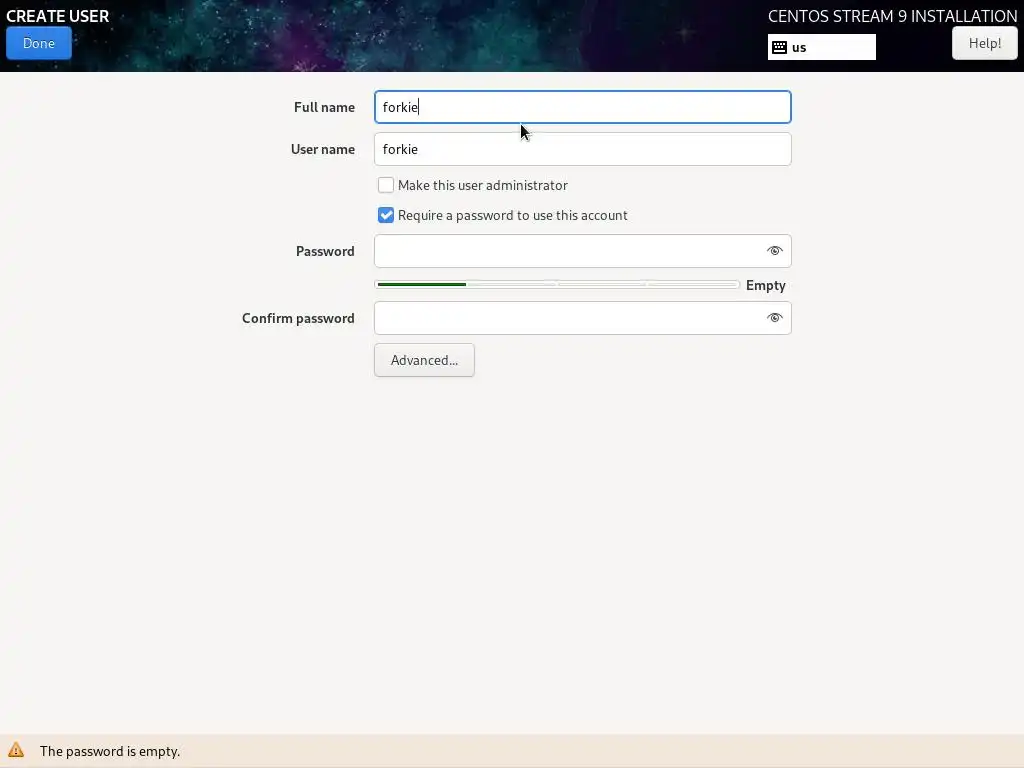Click the 'Make this user administrator' label text
The image size is (1024, 768).
point(483,185)
